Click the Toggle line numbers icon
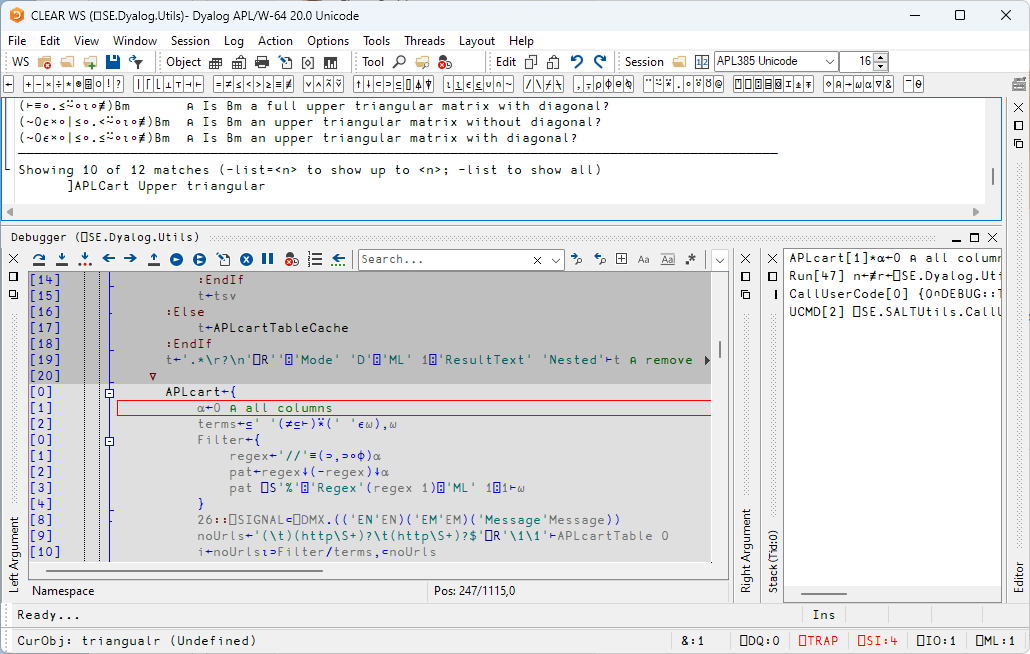 click(x=315, y=259)
